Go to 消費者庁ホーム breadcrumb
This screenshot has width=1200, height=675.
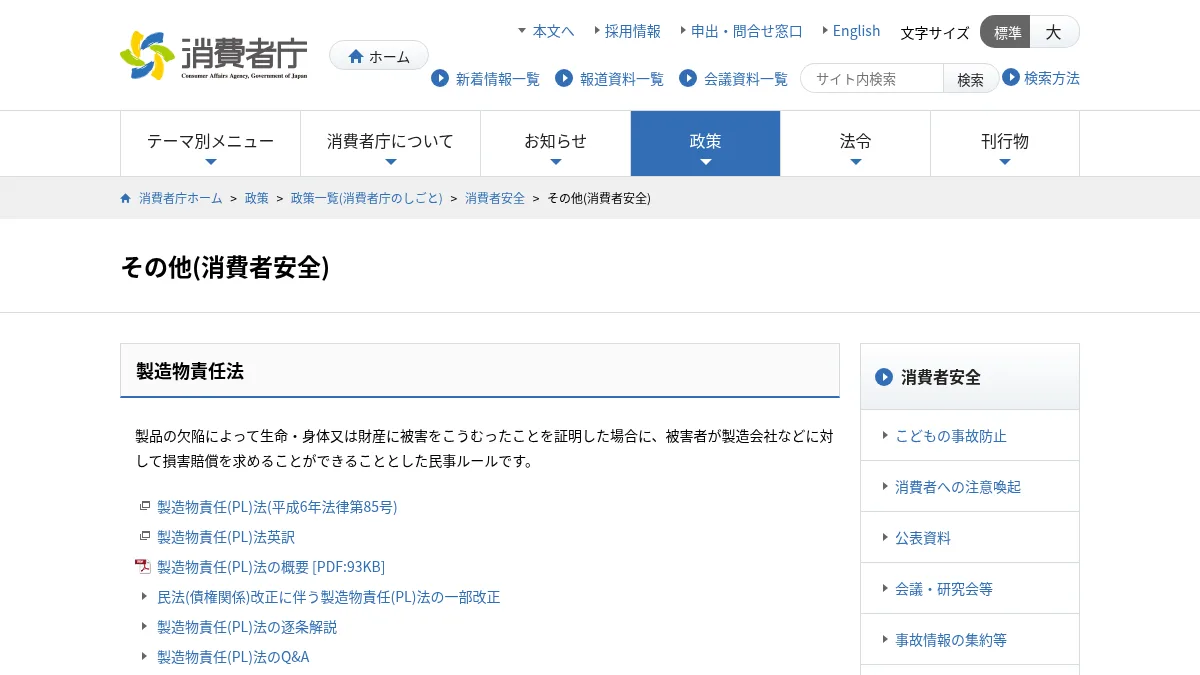pos(181,198)
